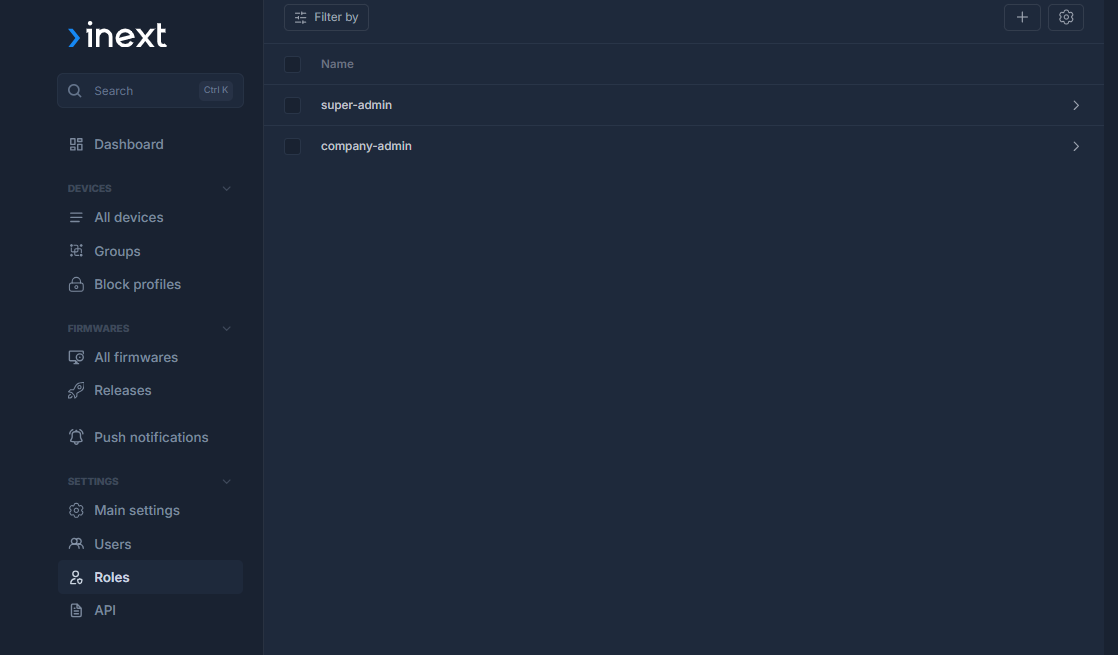
Task: Select the super-admin row checkbox
Action: pos(293,105)
